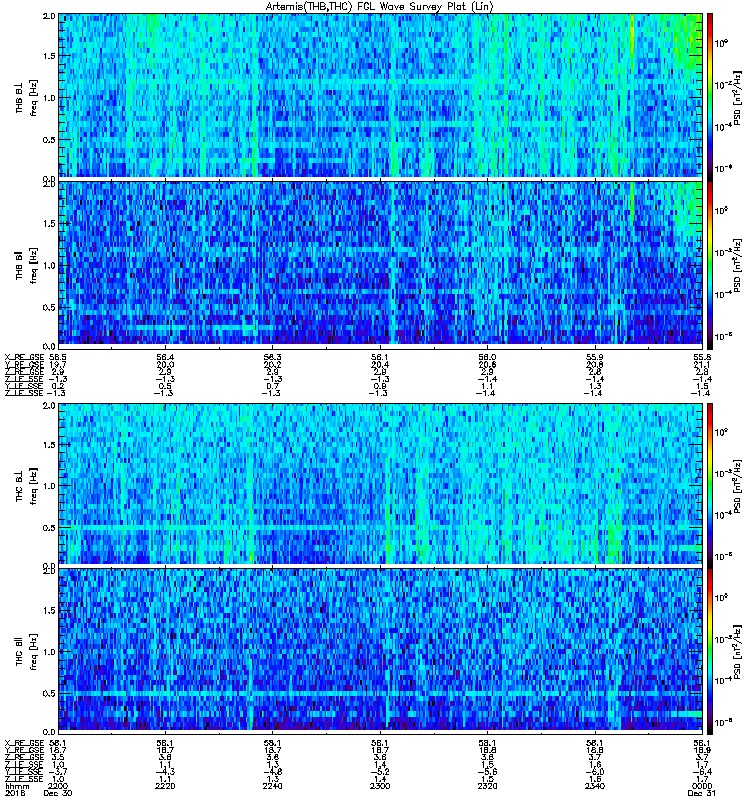Click the THB Y_RE_GSE value '20.0'
Screen dimensions: 750x800
click(165, 365)
